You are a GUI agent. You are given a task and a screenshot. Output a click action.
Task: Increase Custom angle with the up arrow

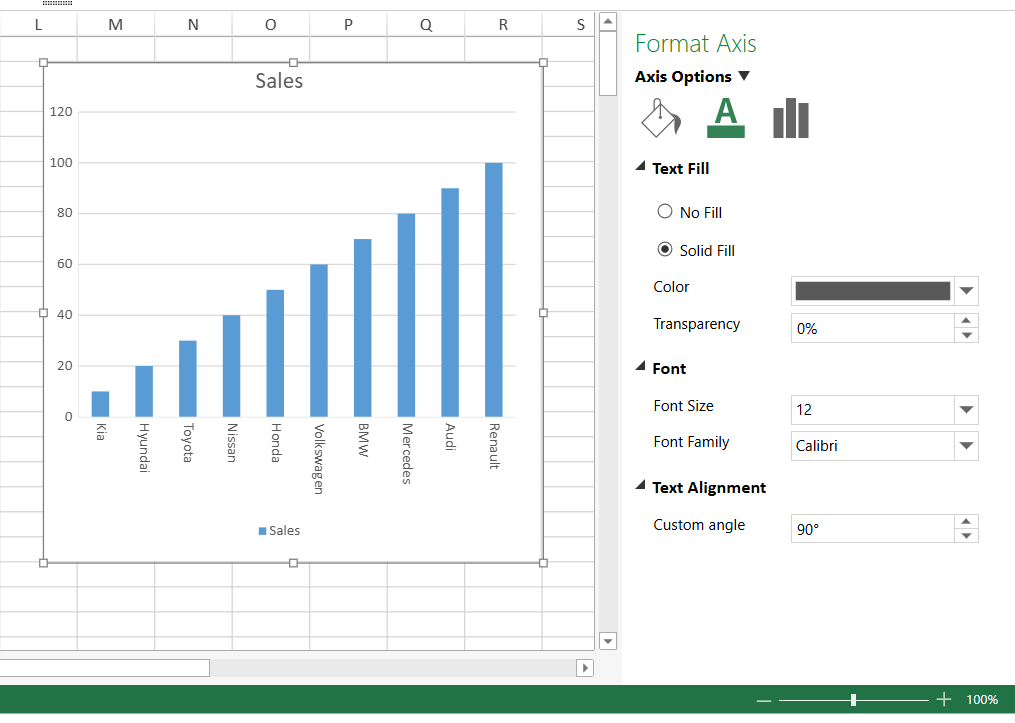pos(966,521)
